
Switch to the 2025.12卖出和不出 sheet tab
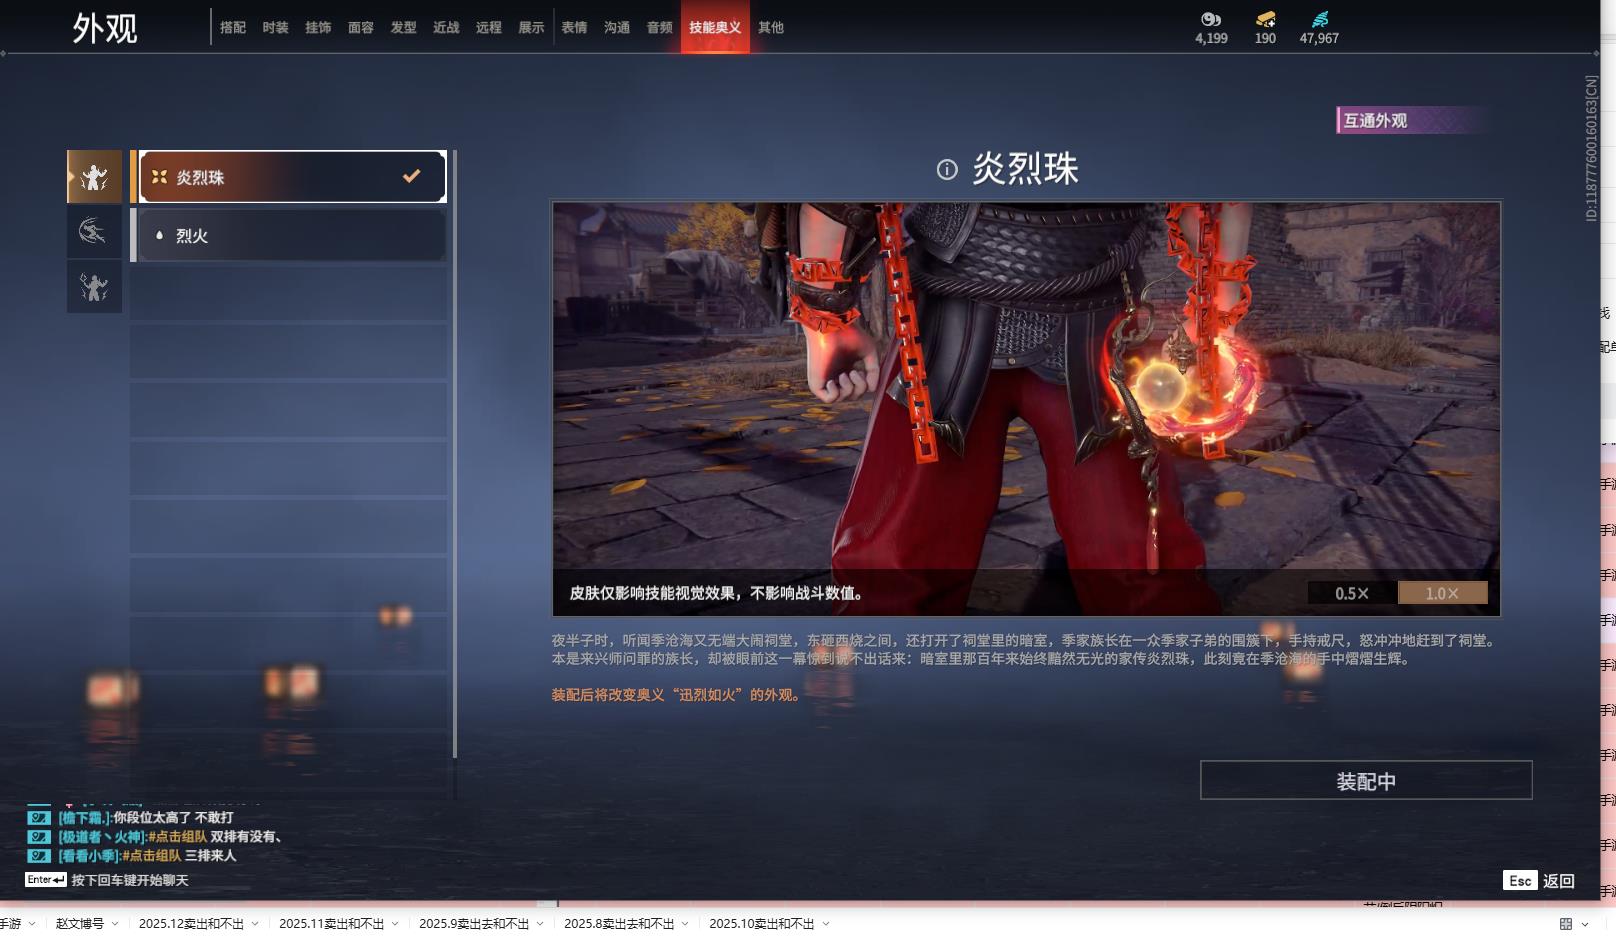tap(191, 924)
